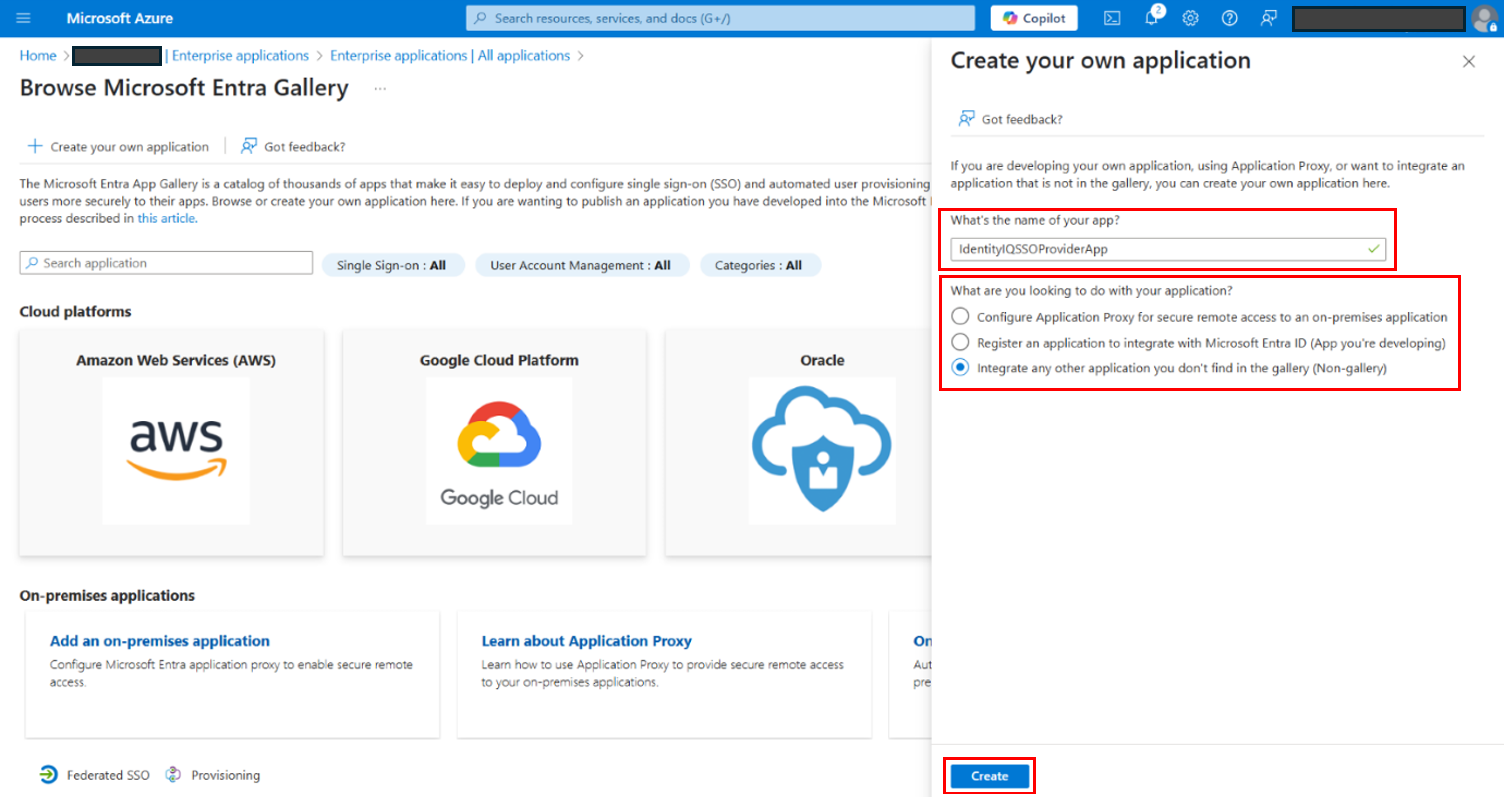Image resolution: width=1505 pixels, height=797 pixels.
Task: Go to Home breadcrumb
Action: tap(38, 56)
